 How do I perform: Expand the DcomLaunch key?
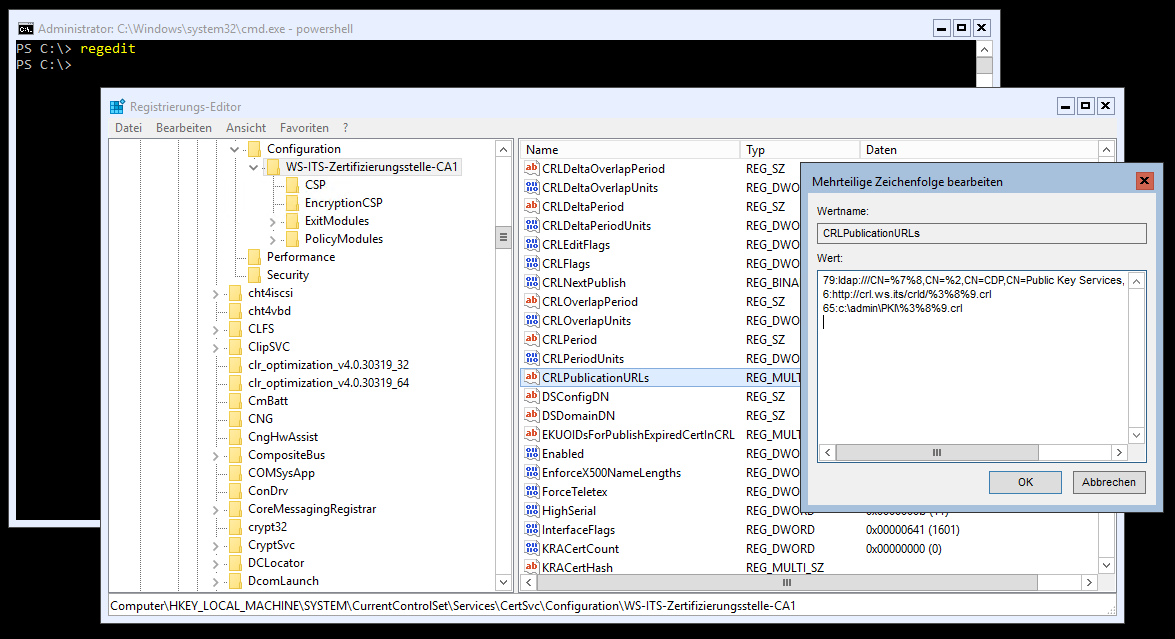(x=216, y=581)
